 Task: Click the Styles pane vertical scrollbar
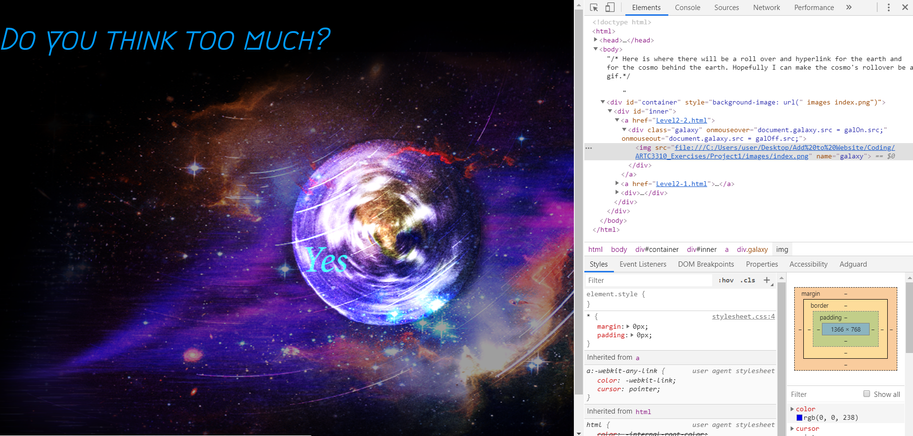[x=781, y=354]
